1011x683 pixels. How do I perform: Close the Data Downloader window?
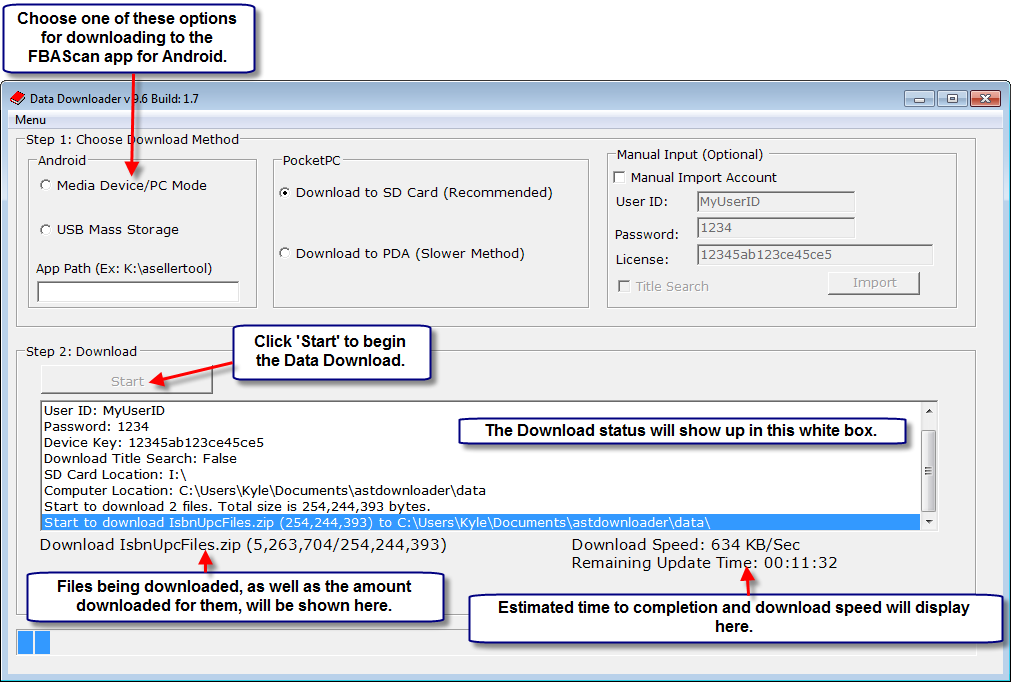[x=985, y=99]
